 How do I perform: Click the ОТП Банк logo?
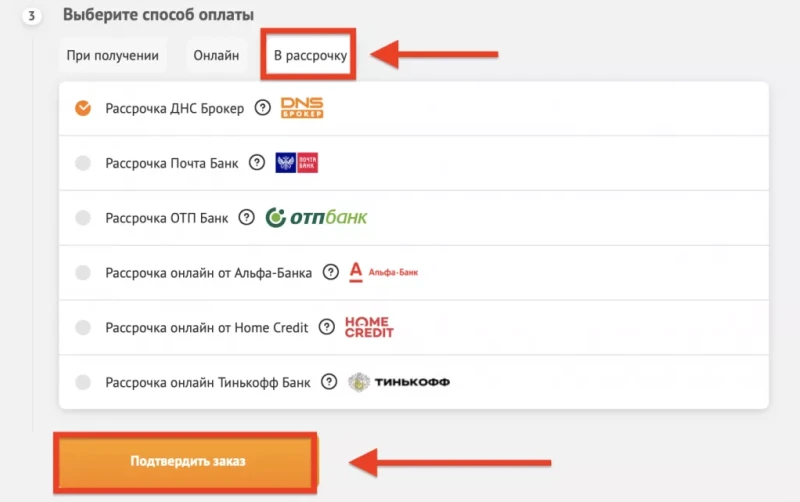[316, 217]
